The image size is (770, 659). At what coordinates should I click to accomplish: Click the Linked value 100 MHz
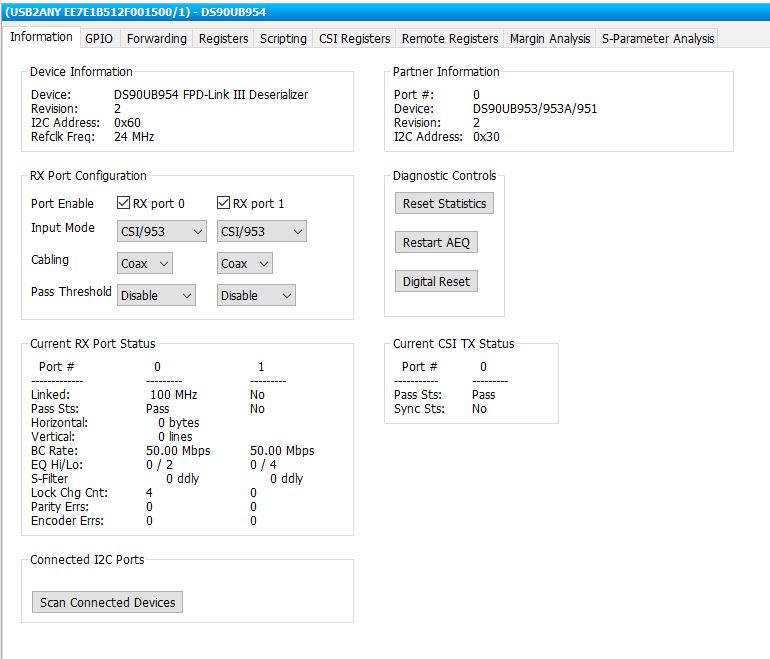(x=173, y=395)
